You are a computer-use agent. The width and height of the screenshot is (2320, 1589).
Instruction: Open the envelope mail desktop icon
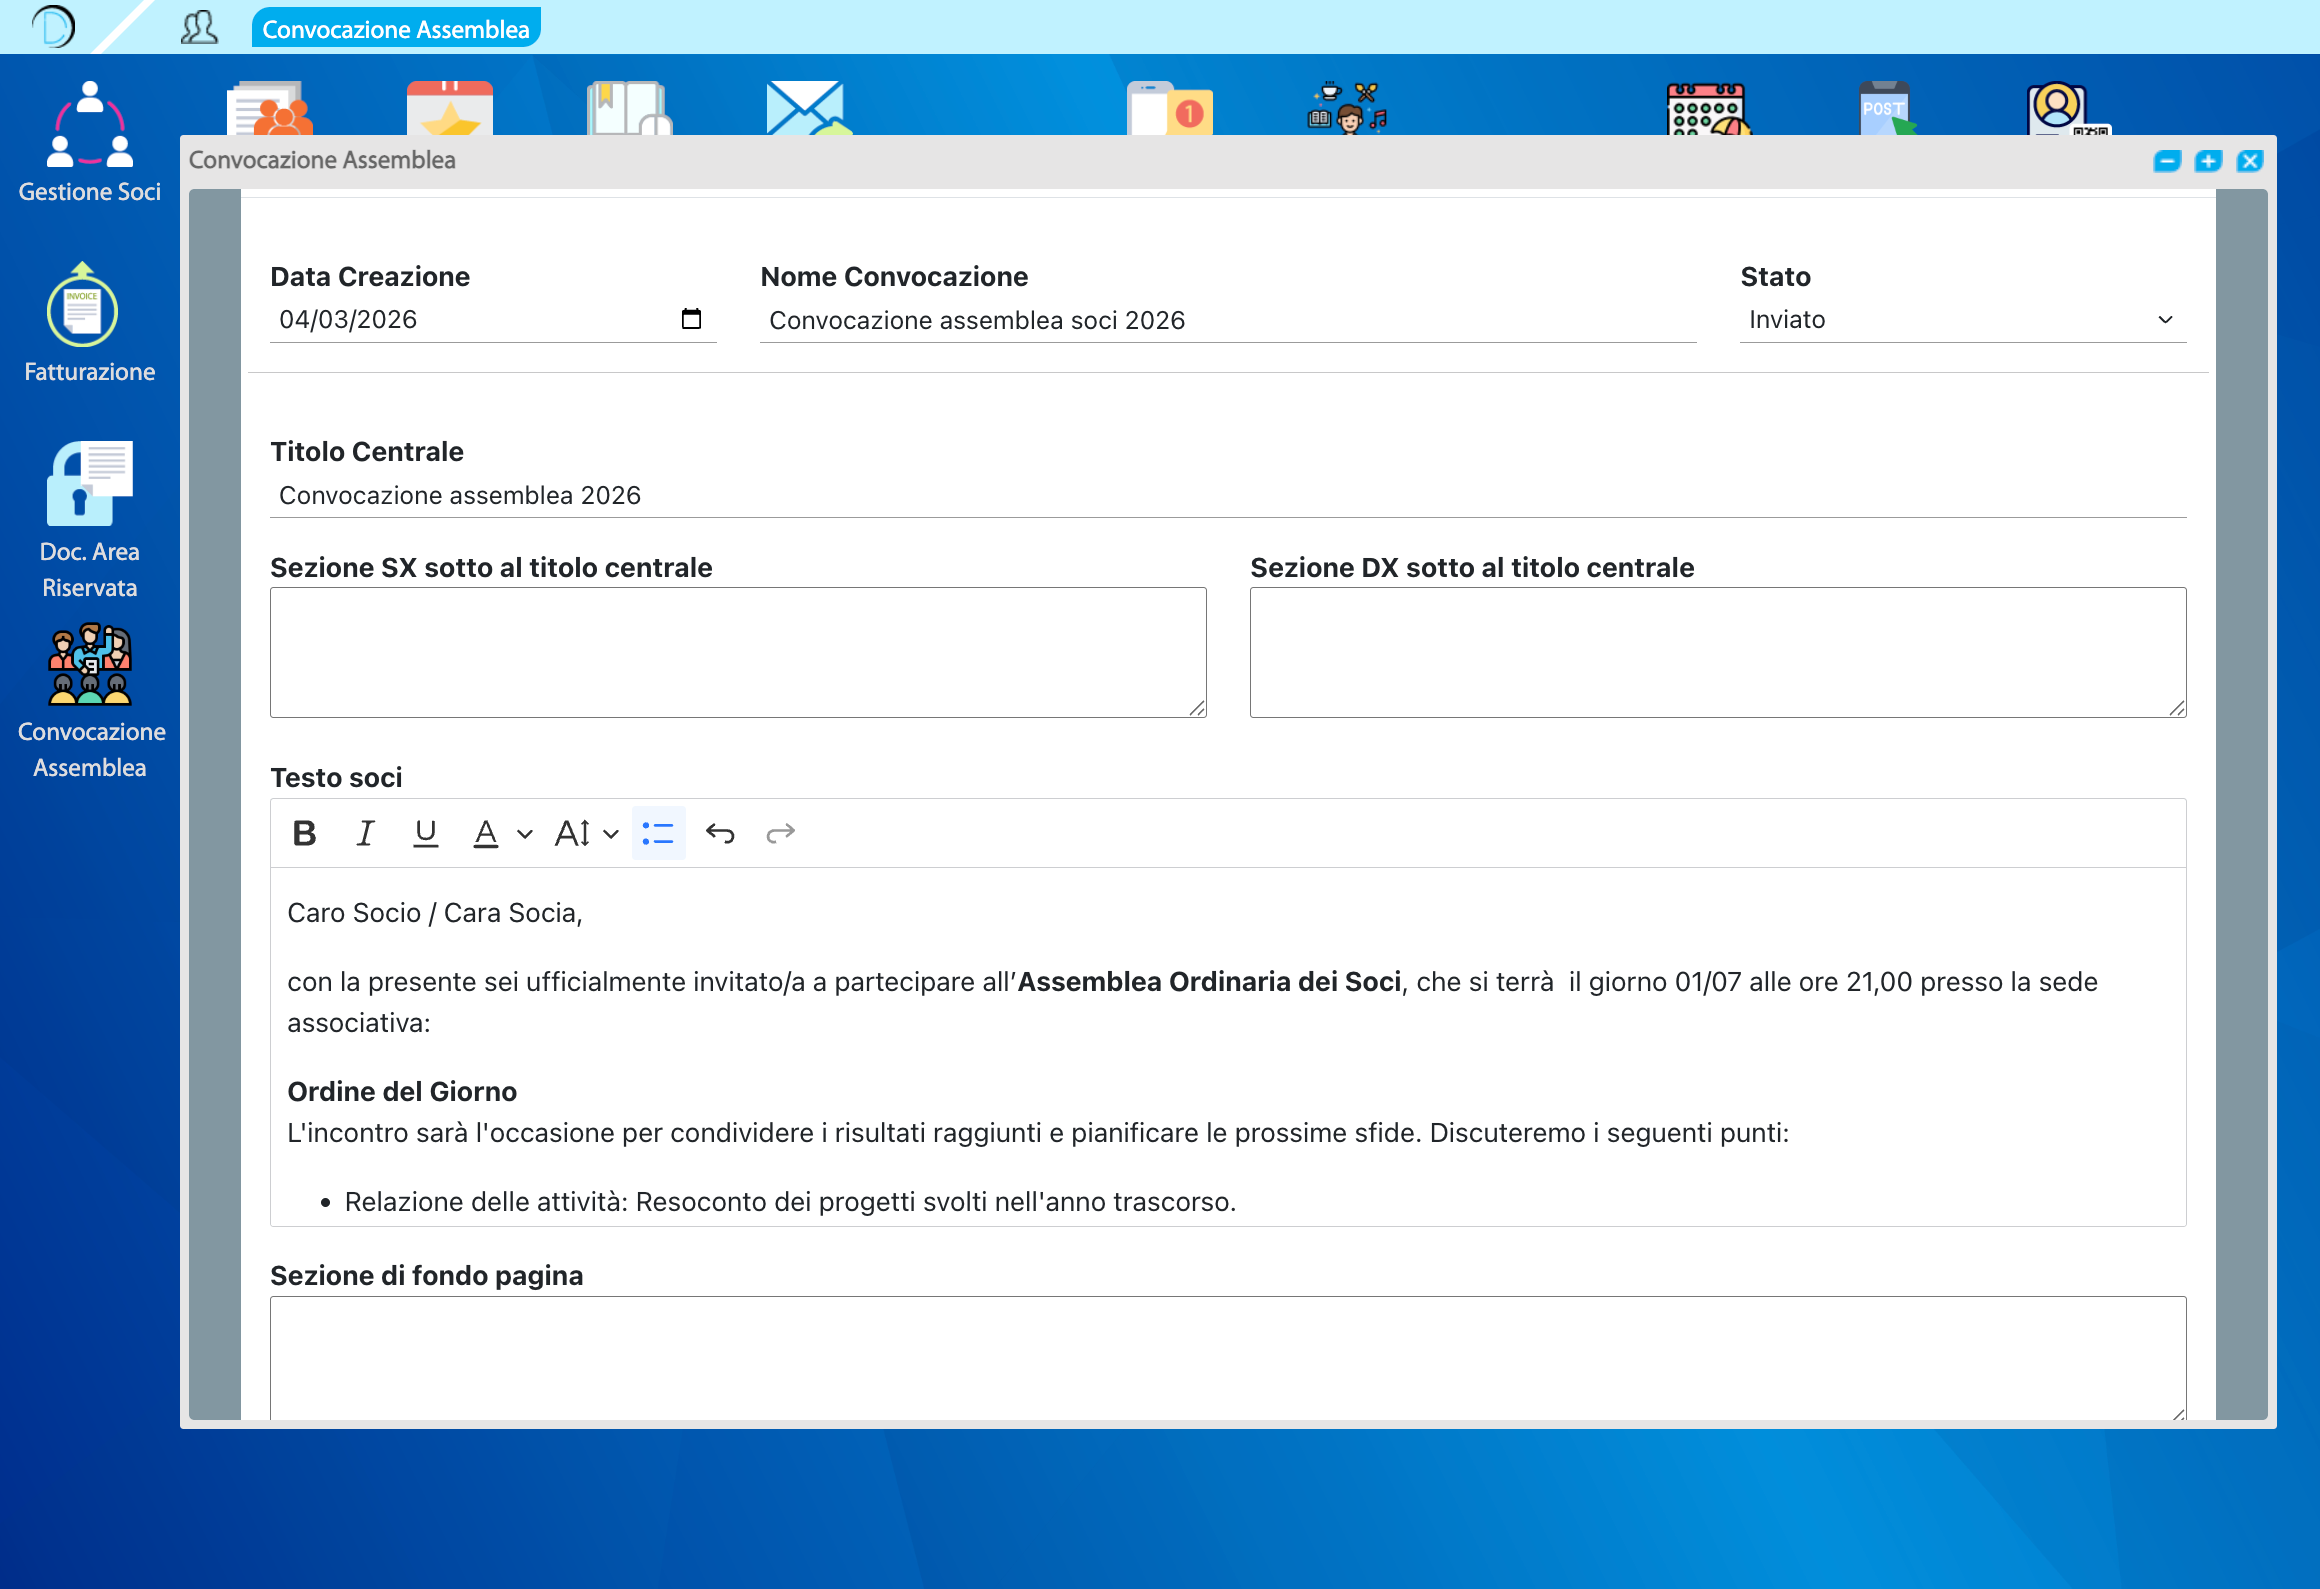coord(810,108)
